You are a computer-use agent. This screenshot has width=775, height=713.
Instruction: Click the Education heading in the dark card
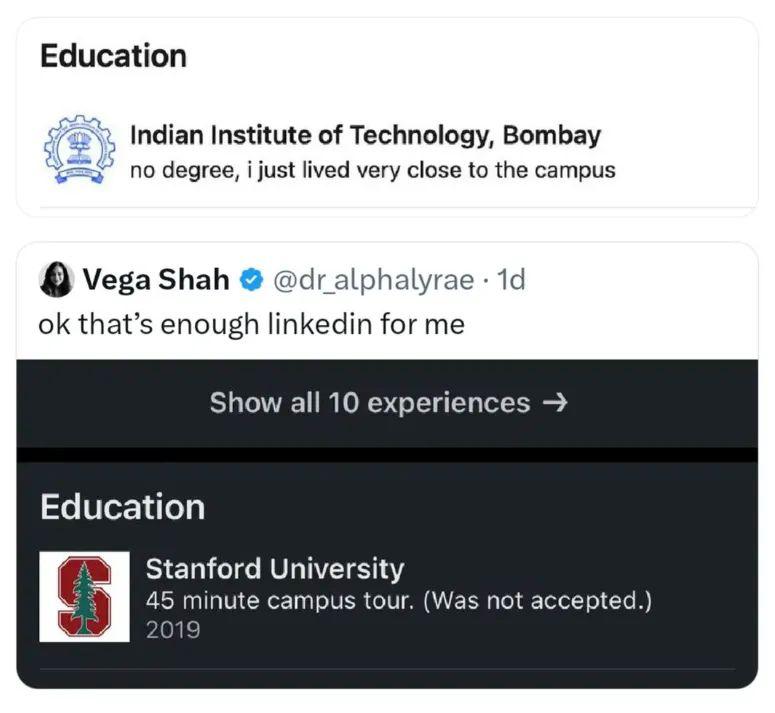tap(122, 507)
